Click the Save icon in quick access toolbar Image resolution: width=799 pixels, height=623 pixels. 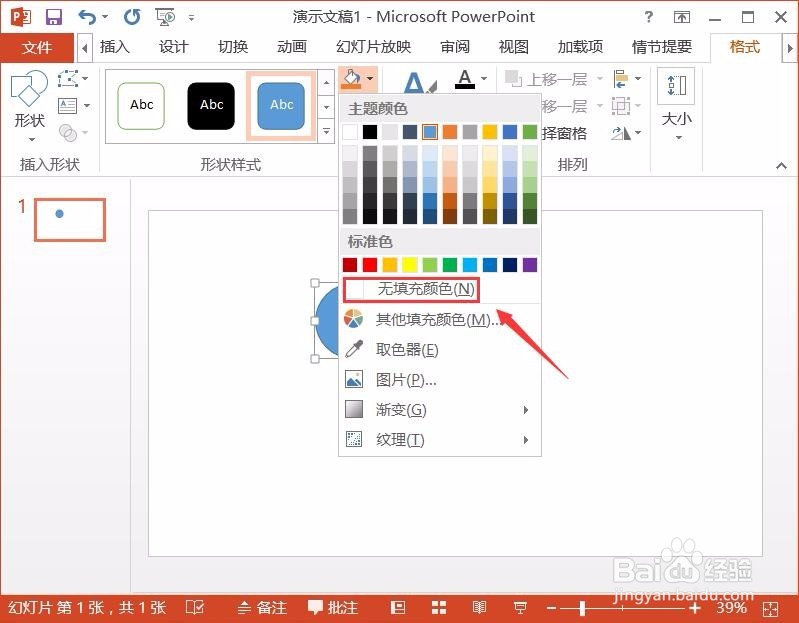[x=54, y=17]
